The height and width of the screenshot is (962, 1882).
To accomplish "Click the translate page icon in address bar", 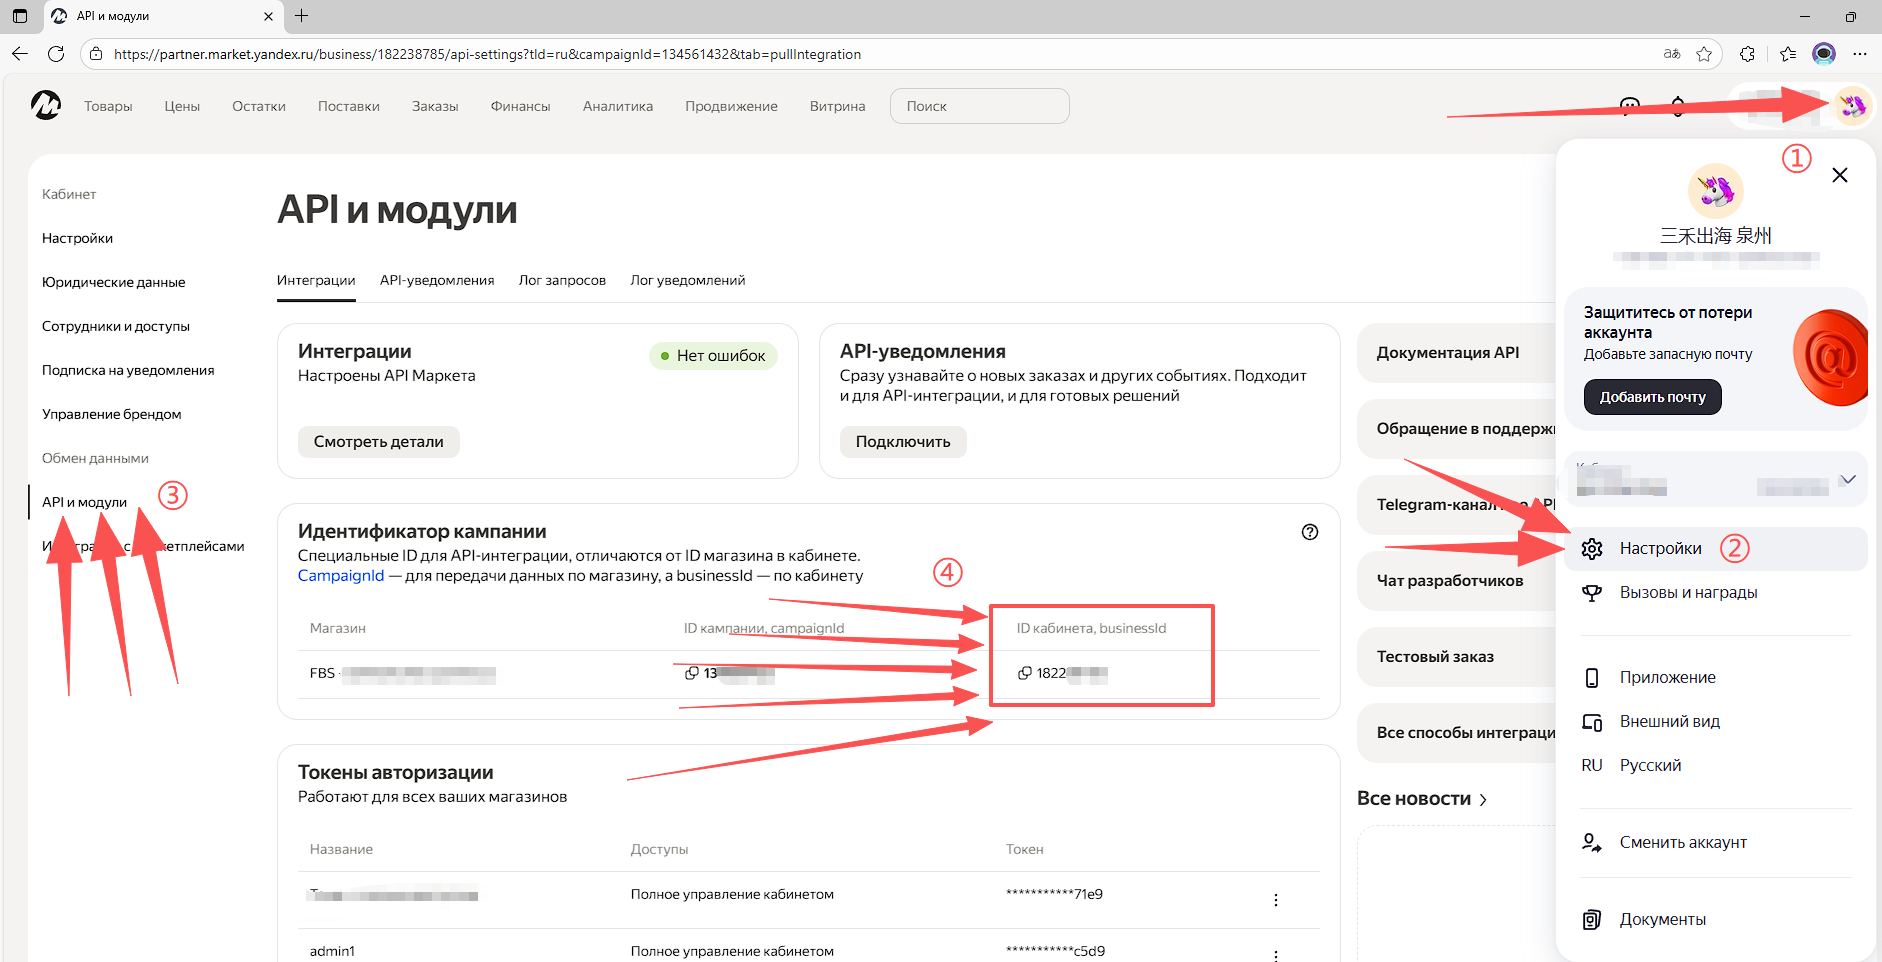I will [1672, 54].
